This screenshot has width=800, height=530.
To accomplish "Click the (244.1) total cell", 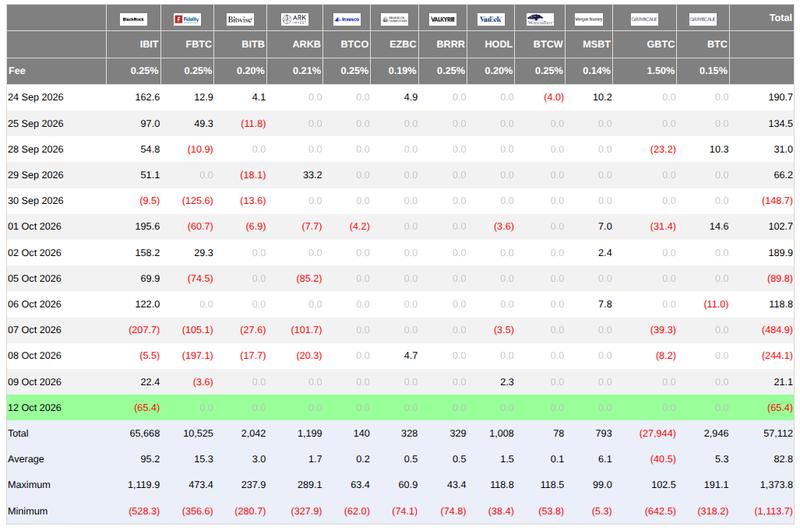I will tap(777, 356).
